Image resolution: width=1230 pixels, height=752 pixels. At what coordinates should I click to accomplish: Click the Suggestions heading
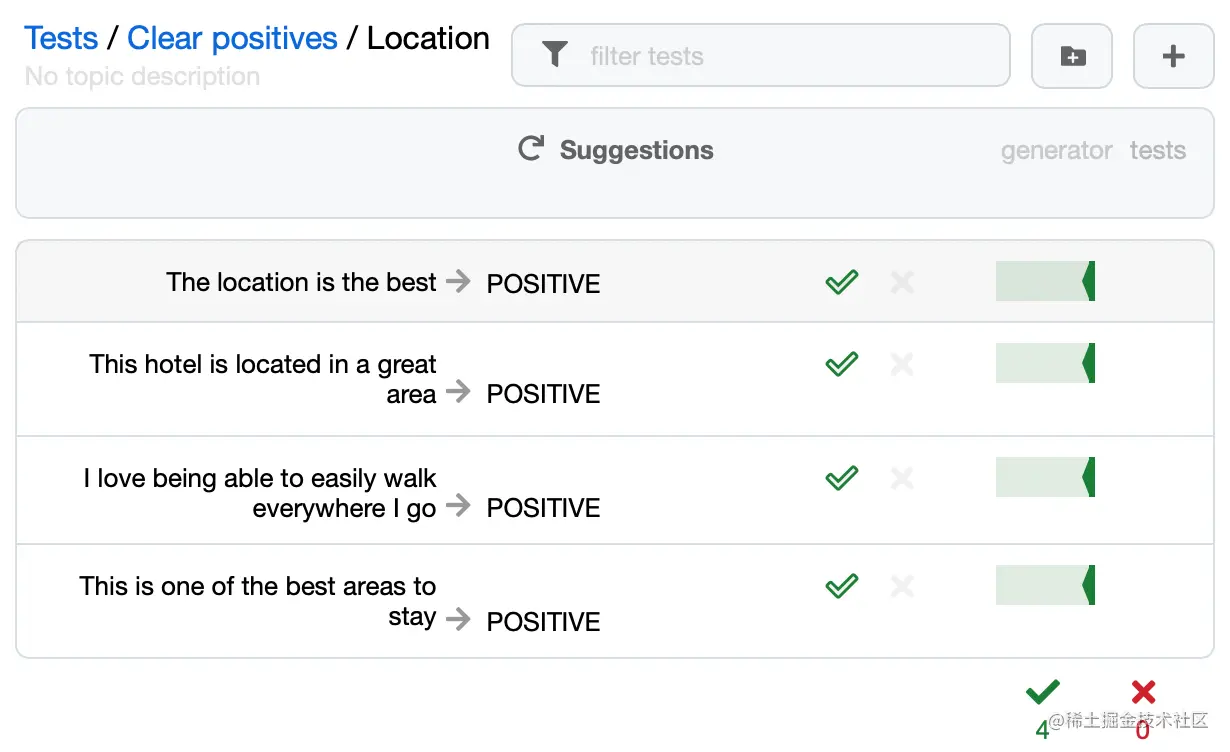(637, 150)
